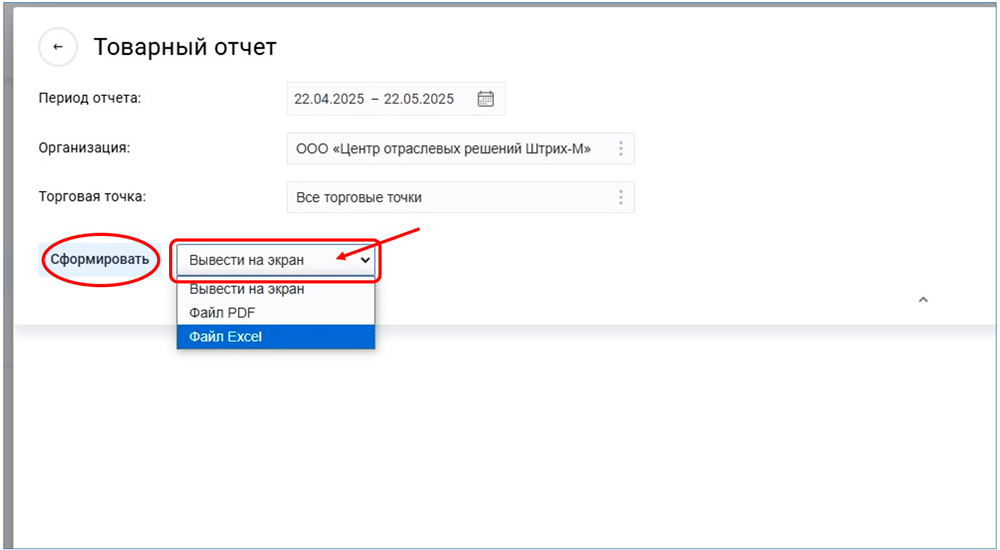Open the calendar picker icon

click(x=486, y=98)
